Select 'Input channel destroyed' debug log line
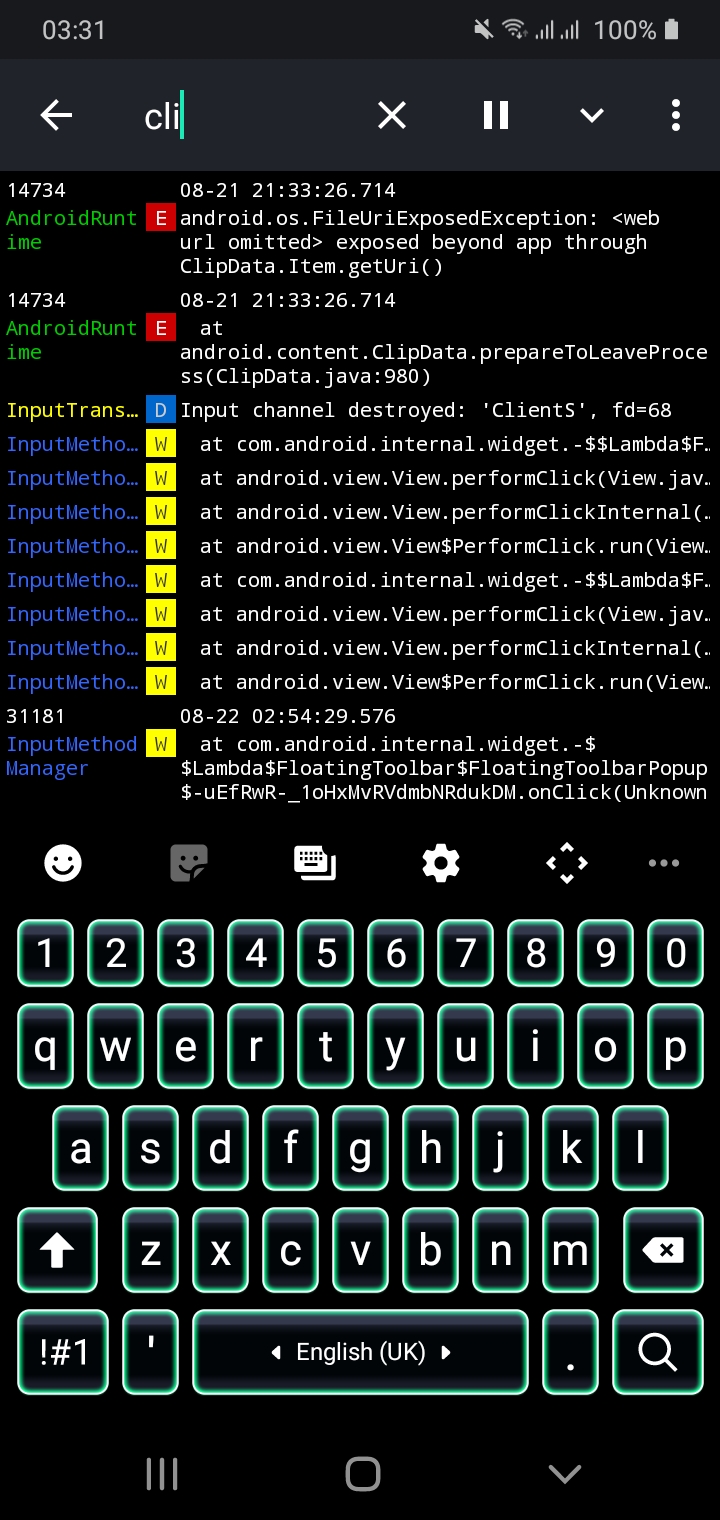This screenshot has height=1520, width=720. click(360, 410)
